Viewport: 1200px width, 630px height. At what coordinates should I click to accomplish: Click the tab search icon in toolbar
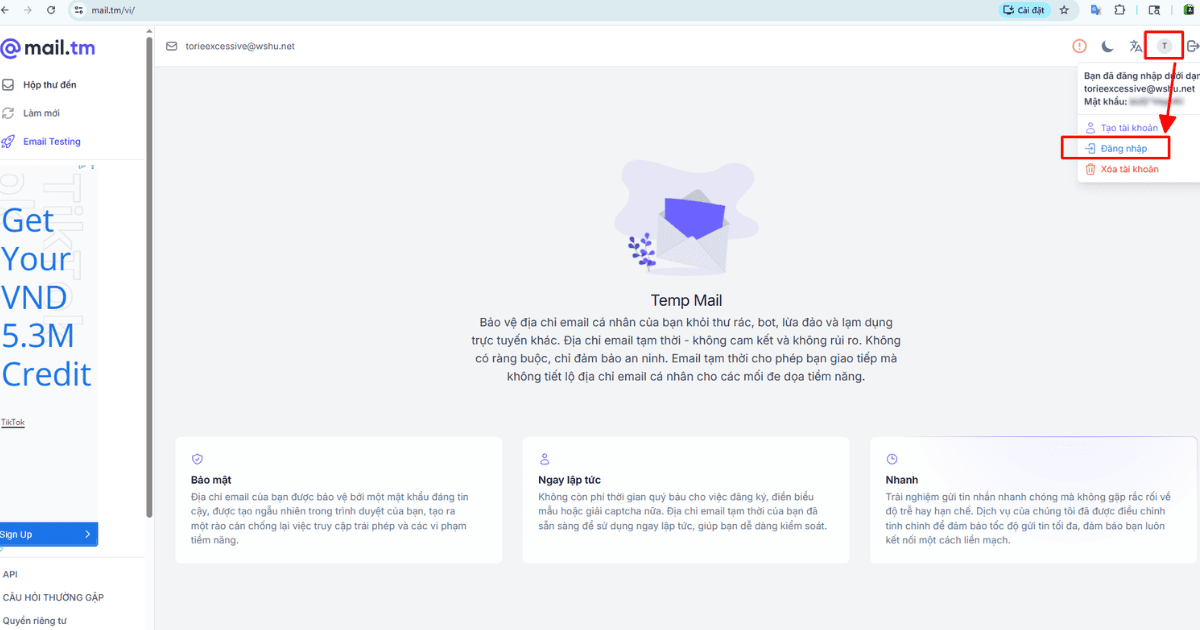(1154, 10)
